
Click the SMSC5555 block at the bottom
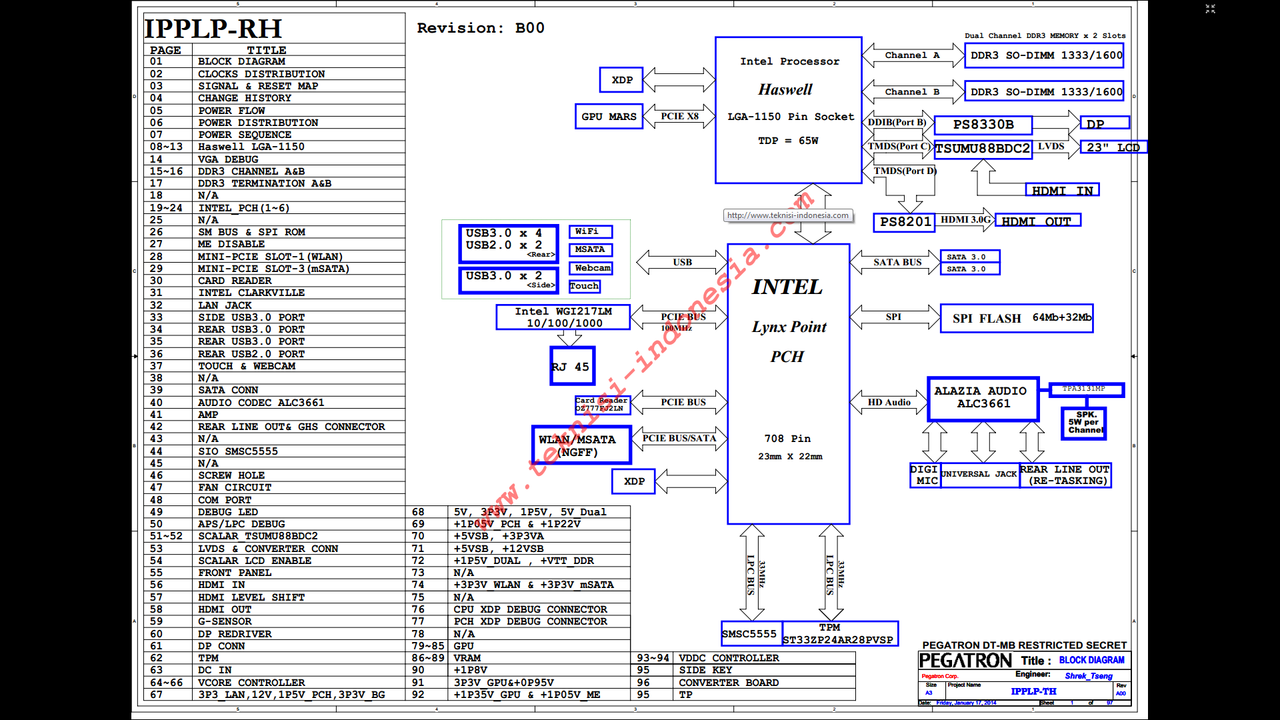[x=750, y=634]
